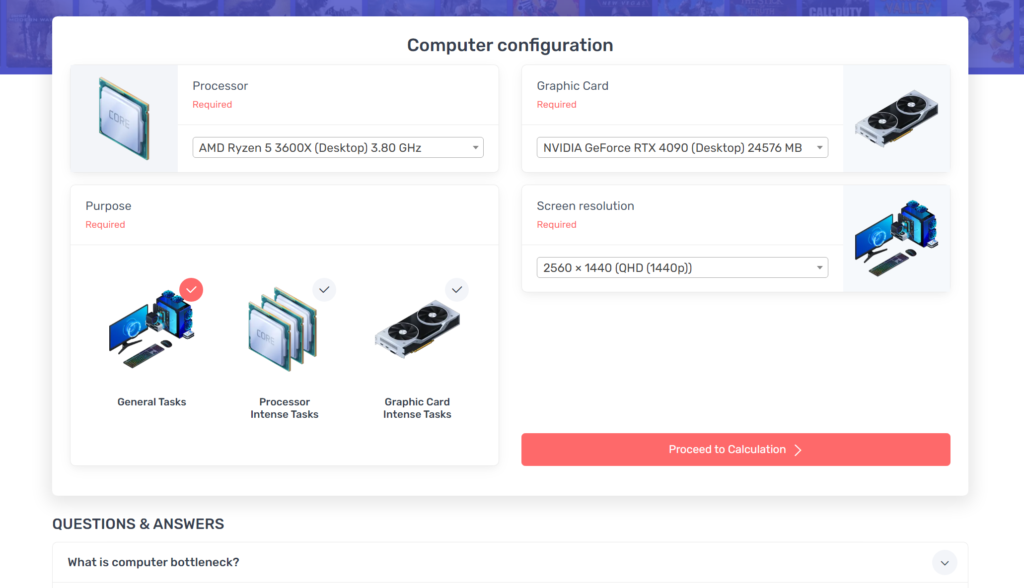1024x588 pixels.
Task: Click the graphic card image
Action: 896,119
